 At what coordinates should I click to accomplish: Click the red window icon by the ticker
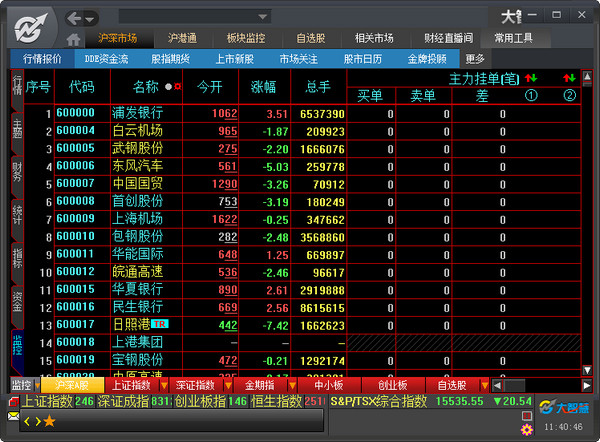point(13,401)
